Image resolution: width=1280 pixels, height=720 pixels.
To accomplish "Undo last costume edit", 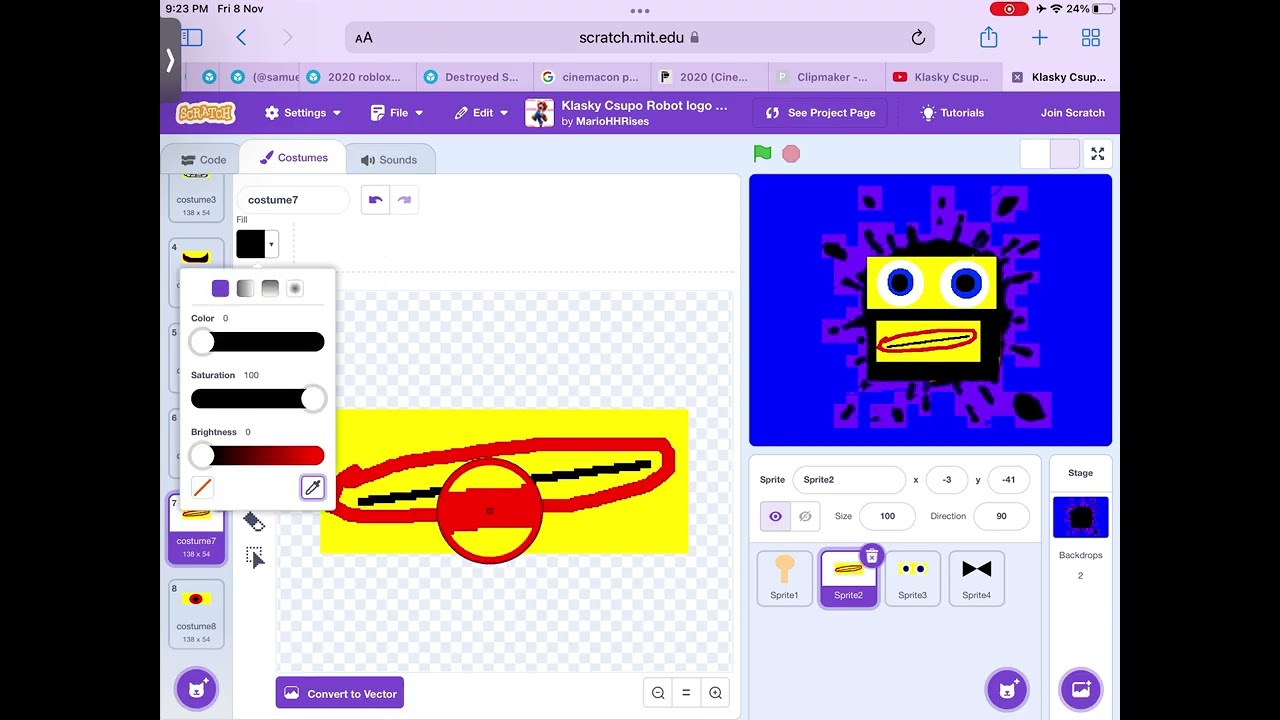I will point(376,200).
